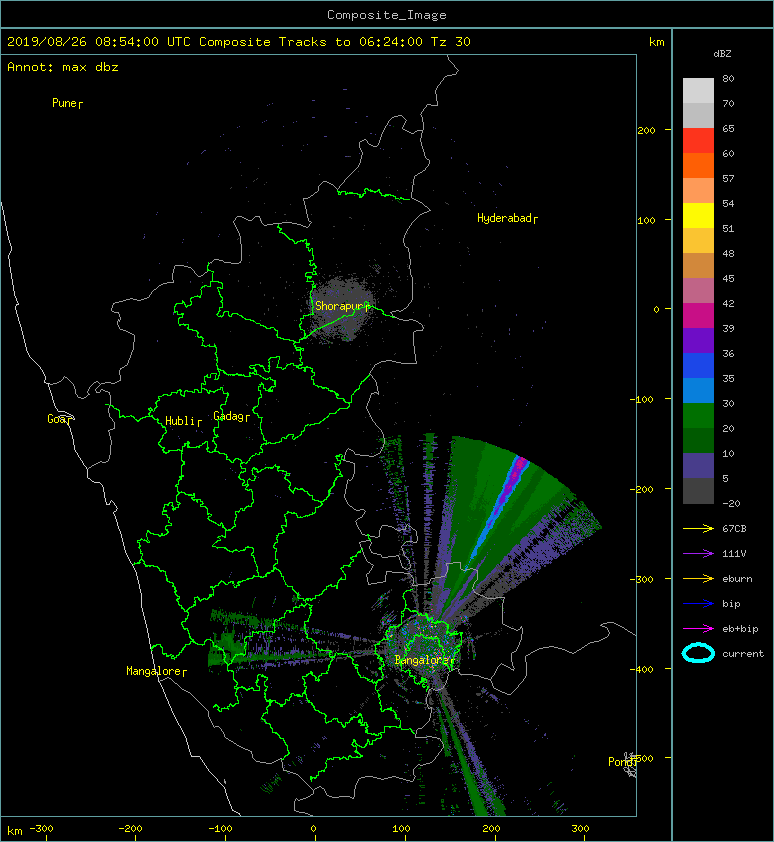Click the 100 km horizontal axis tick label

point(401,829)
